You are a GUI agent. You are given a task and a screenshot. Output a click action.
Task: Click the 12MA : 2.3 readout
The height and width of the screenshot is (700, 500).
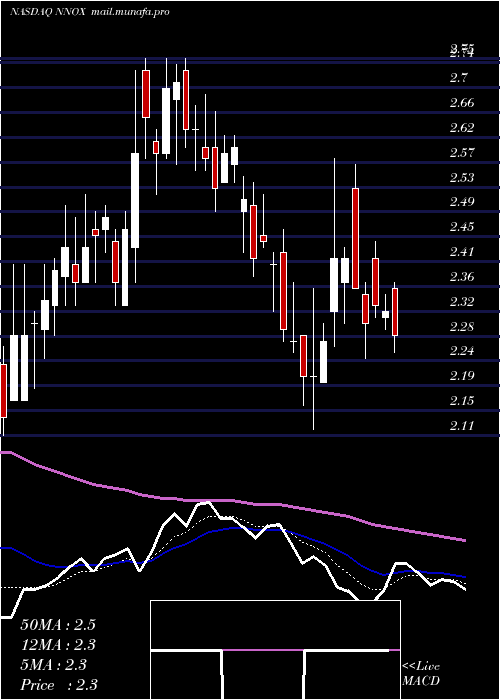point(58,645)
